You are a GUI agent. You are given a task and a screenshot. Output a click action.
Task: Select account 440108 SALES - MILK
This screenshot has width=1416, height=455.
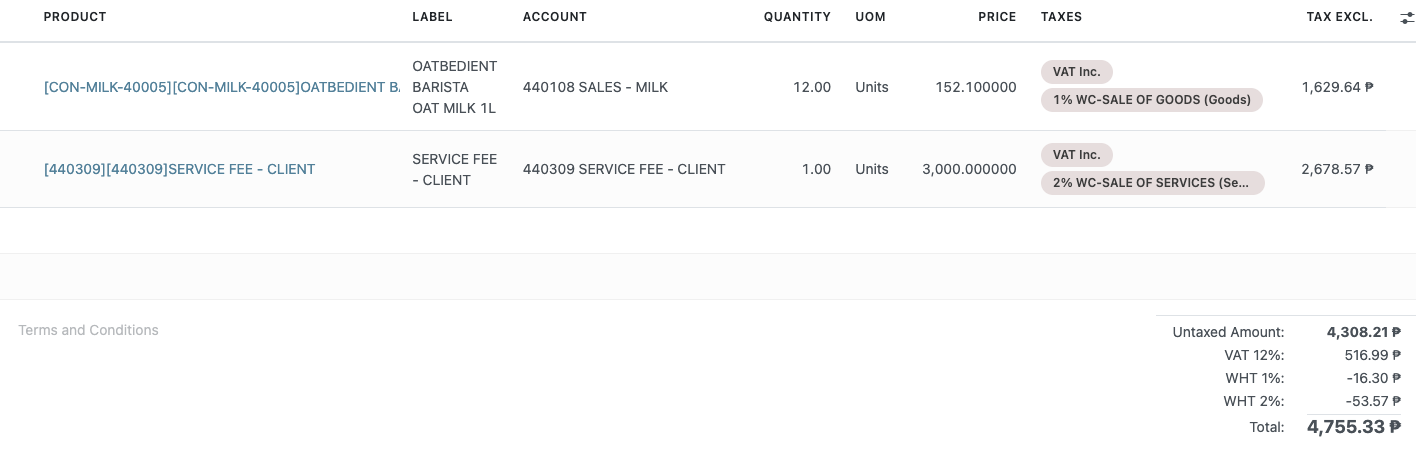(x=595, y=87)
